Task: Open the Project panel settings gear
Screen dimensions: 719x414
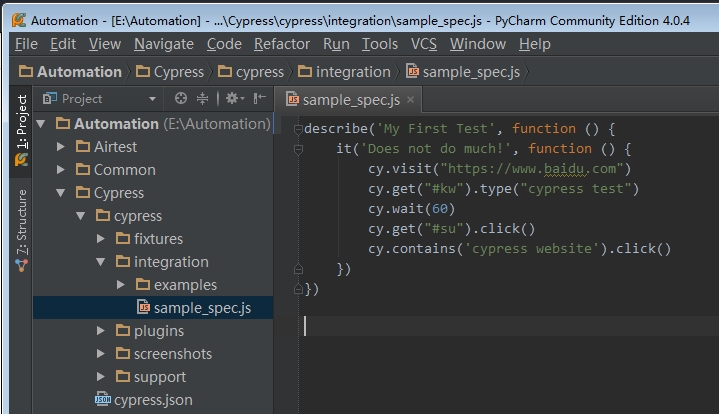Action: coord(231,98)
